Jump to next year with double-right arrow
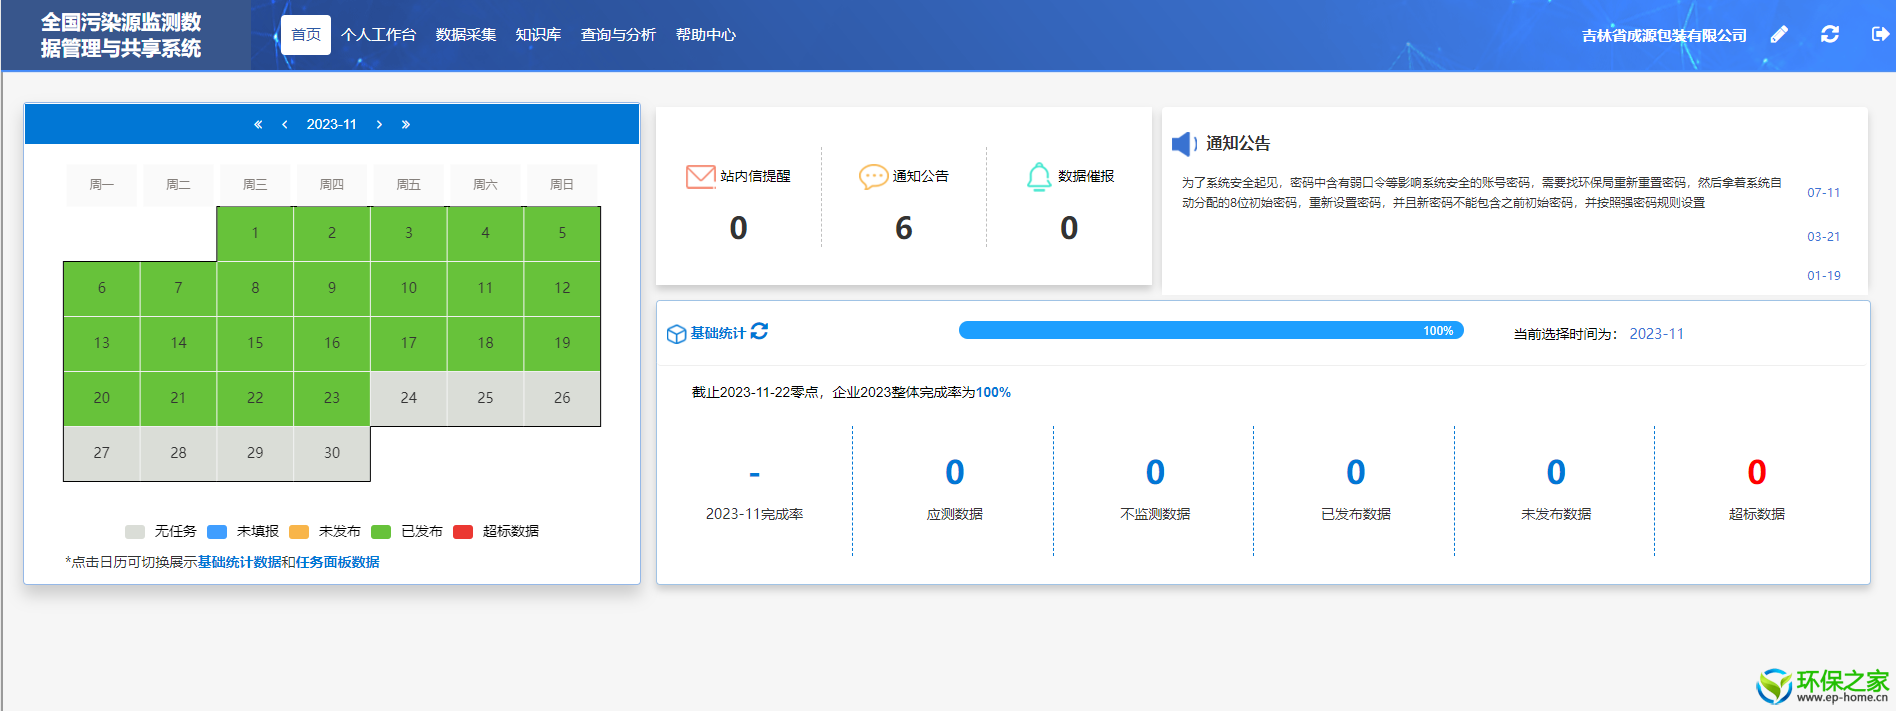This screenshot has width=1896, height=711. pos(405,124)
